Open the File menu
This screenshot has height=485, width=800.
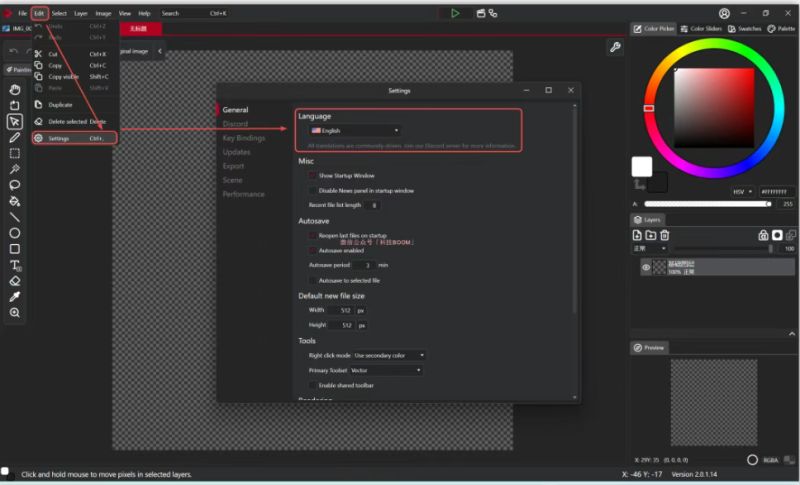22,13
